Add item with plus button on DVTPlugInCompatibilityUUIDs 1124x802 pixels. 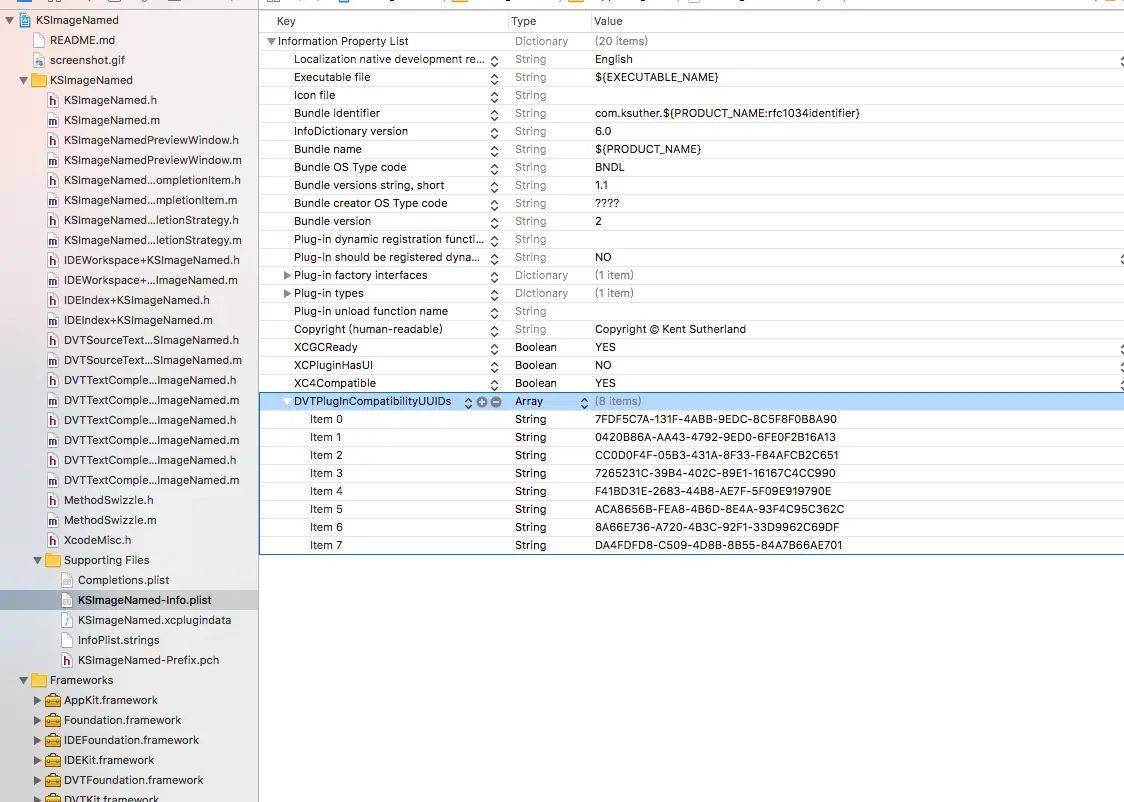[x=482, y=402]
